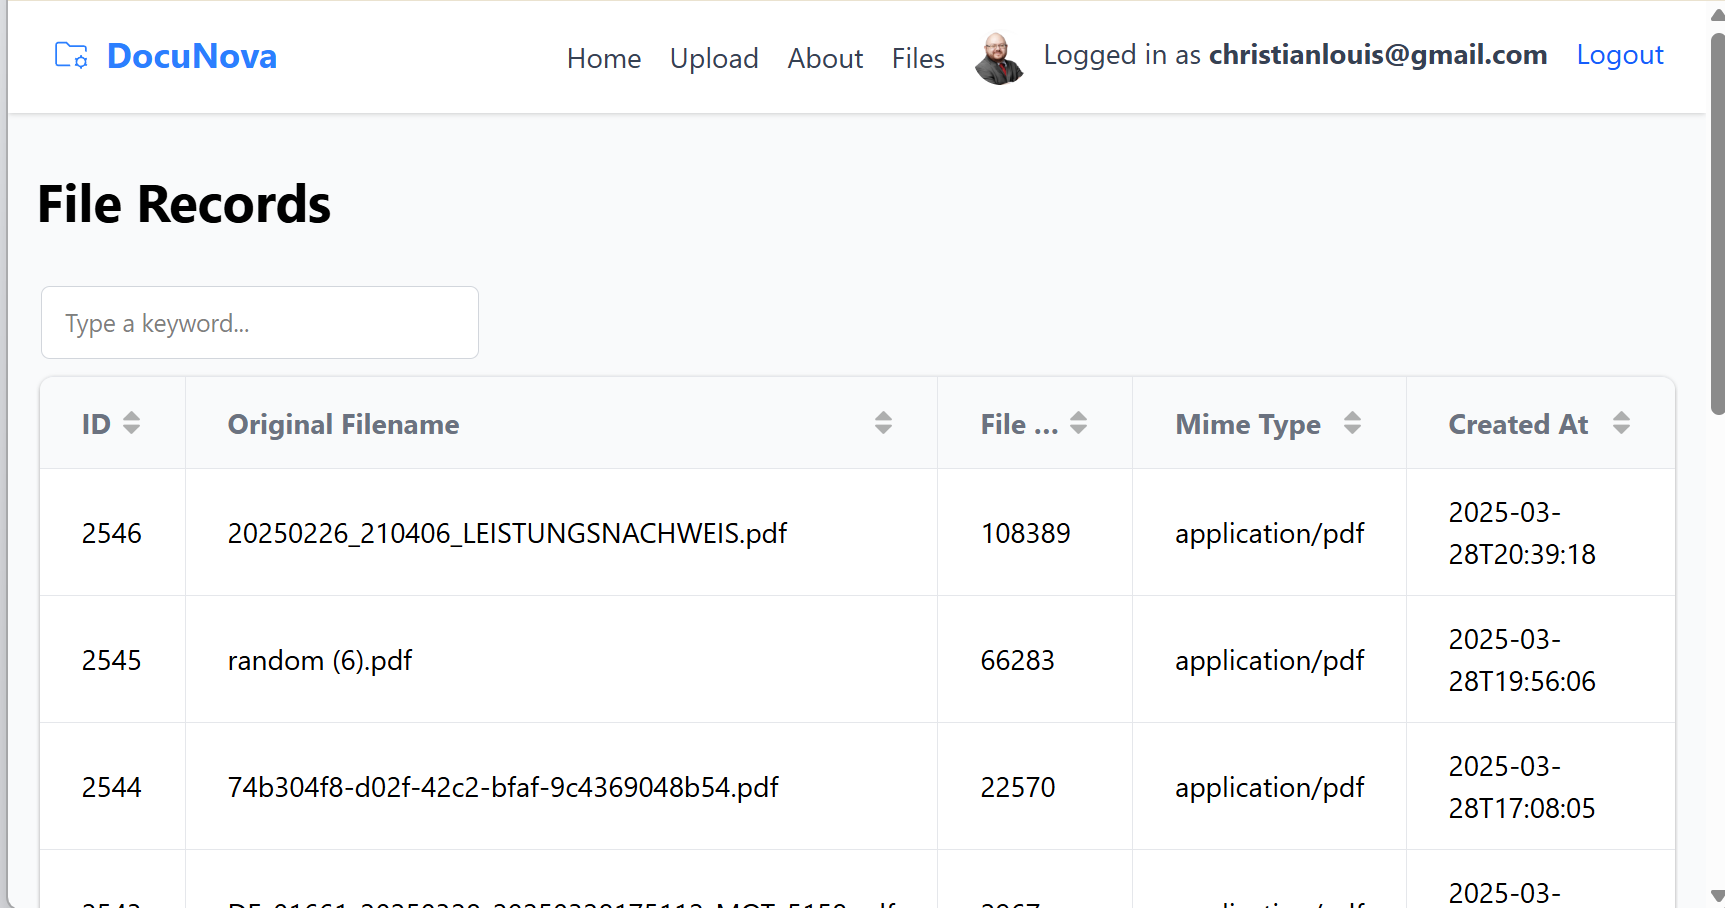
Task: Click the page vertical scrollbar thumb
Action: [1717, 224]
